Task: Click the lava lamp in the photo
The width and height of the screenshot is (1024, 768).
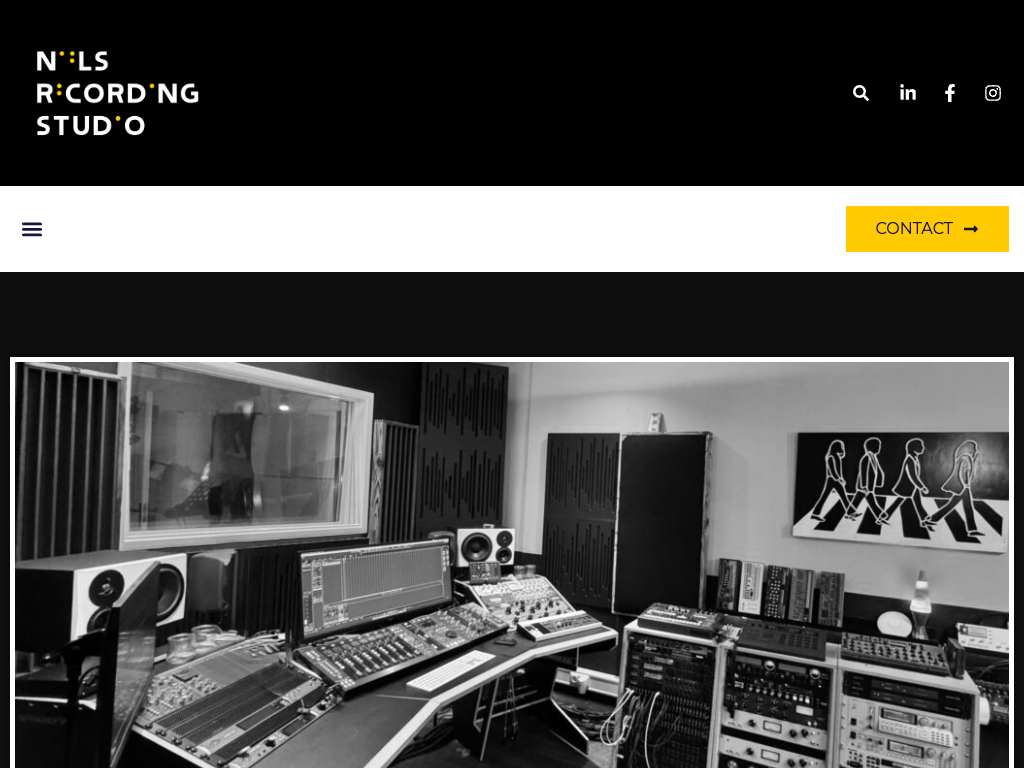Action: pos(921,603)
